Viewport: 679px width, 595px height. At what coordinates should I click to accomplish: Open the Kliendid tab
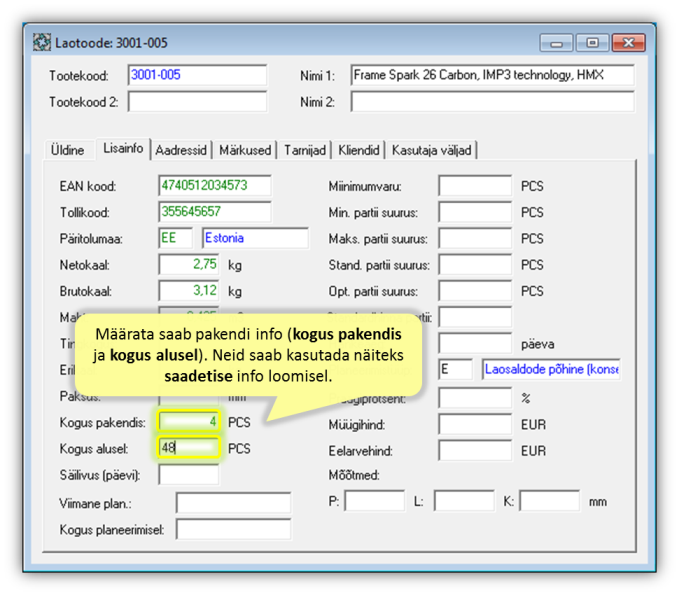pyautogui.click(x=359, y=150)
